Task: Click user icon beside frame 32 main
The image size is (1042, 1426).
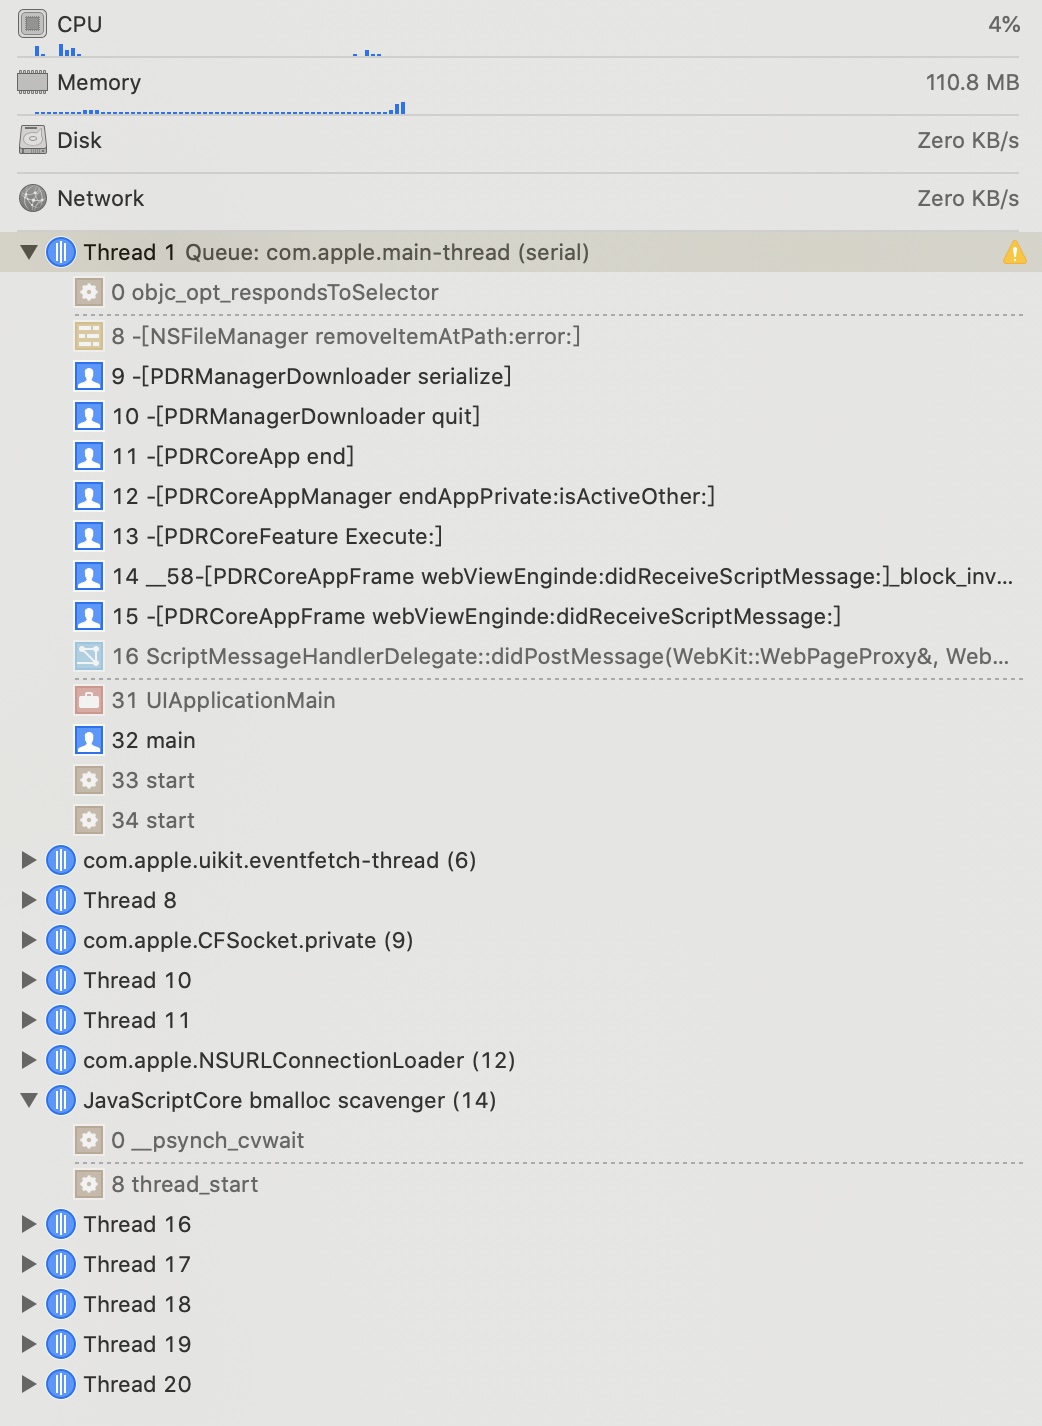Action: click(89, 740)
